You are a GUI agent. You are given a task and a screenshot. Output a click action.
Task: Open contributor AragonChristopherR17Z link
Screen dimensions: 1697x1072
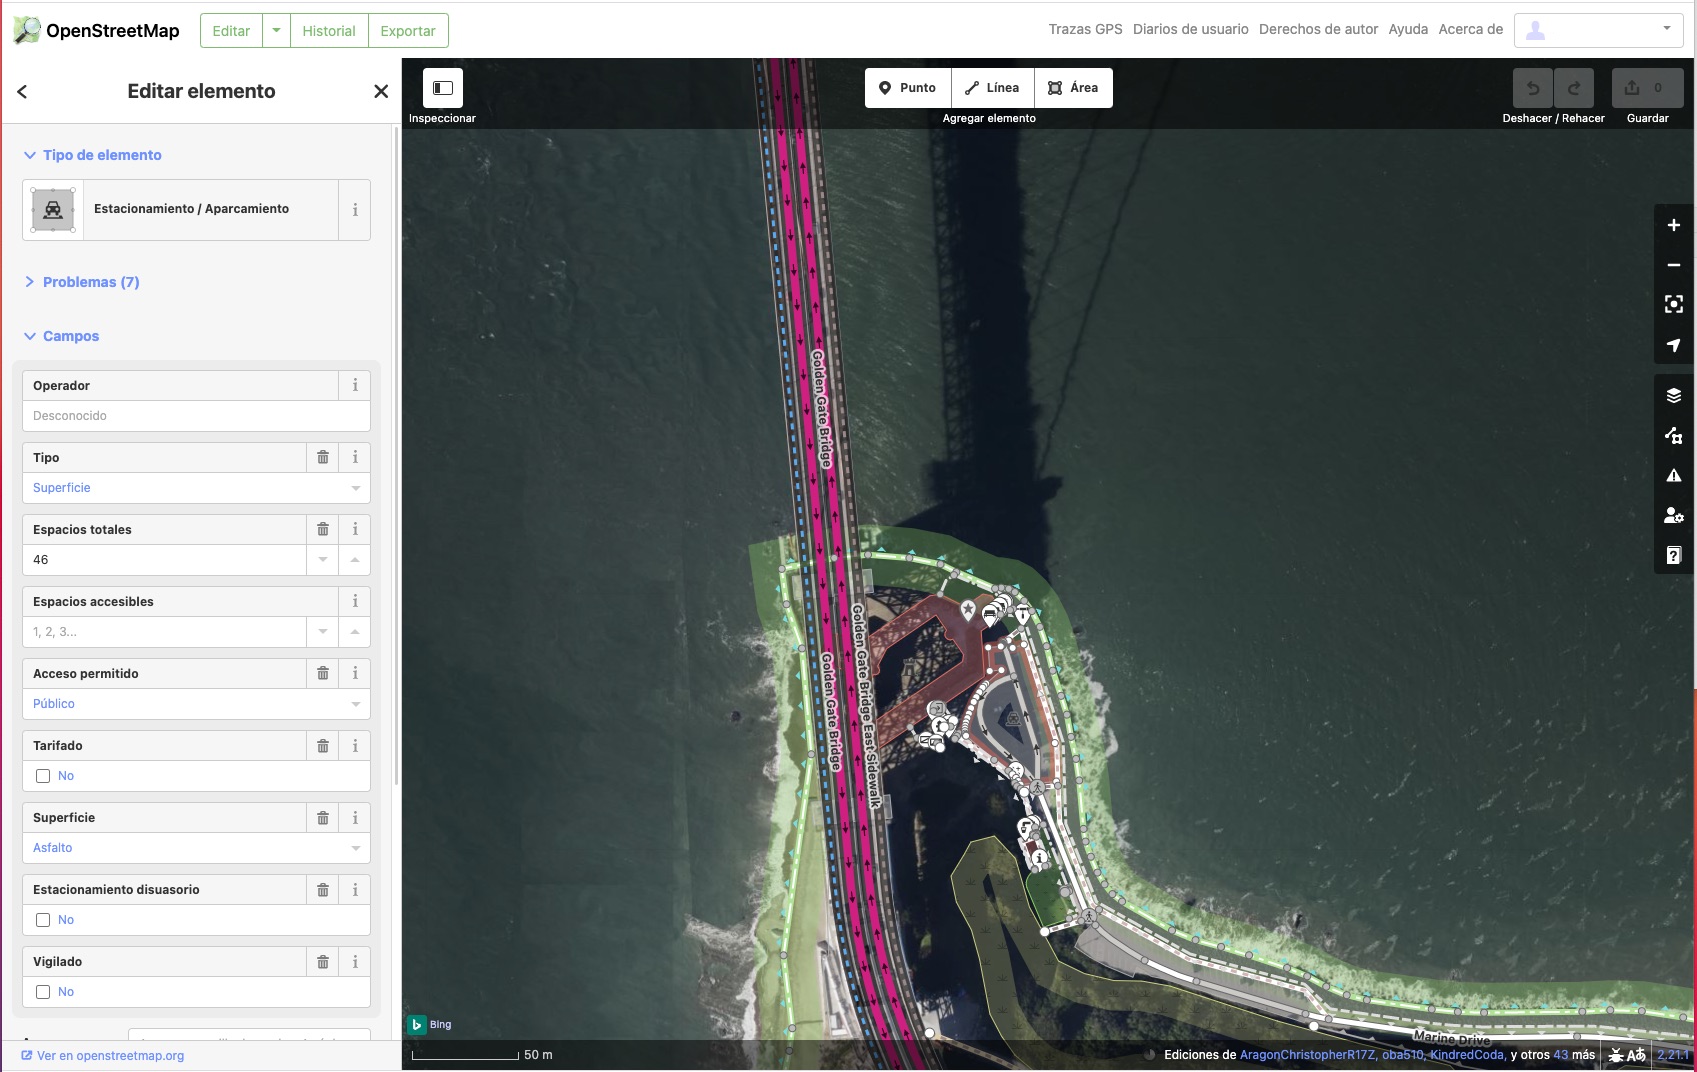[x=1308, y=1055]
